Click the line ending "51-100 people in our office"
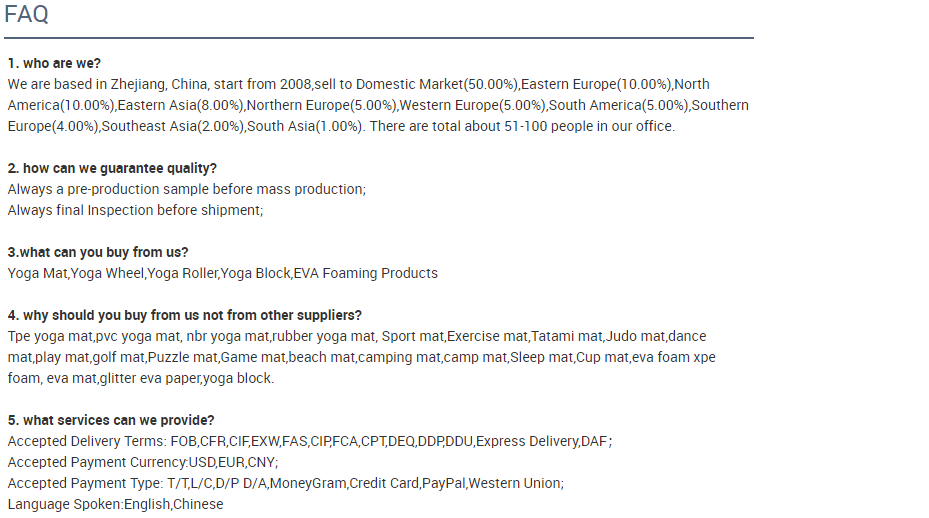929x518 pixels. click(x=341, y=126)
